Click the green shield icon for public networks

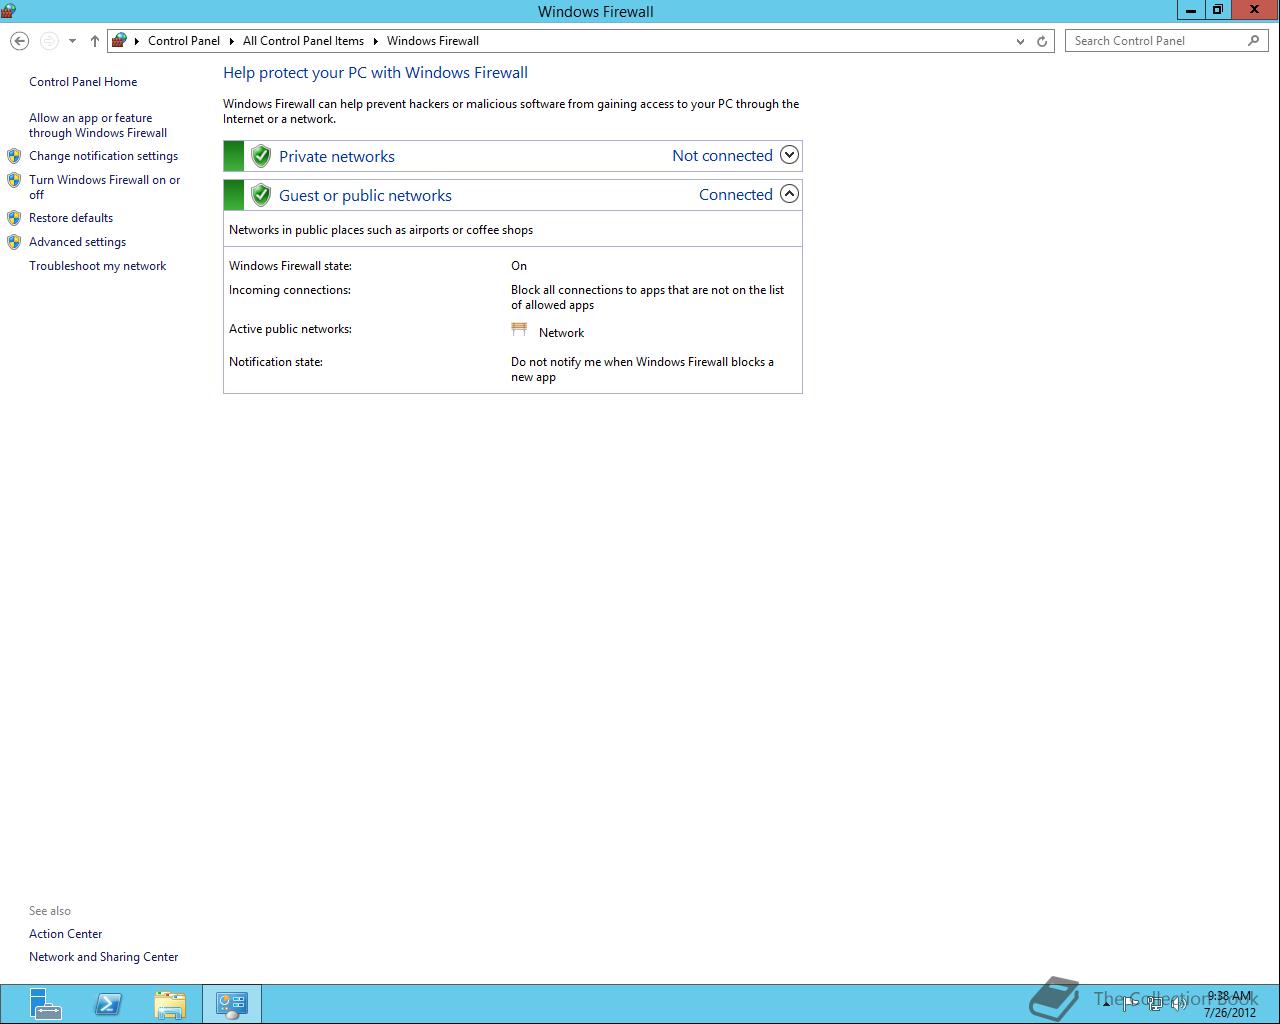coord(261,195)
